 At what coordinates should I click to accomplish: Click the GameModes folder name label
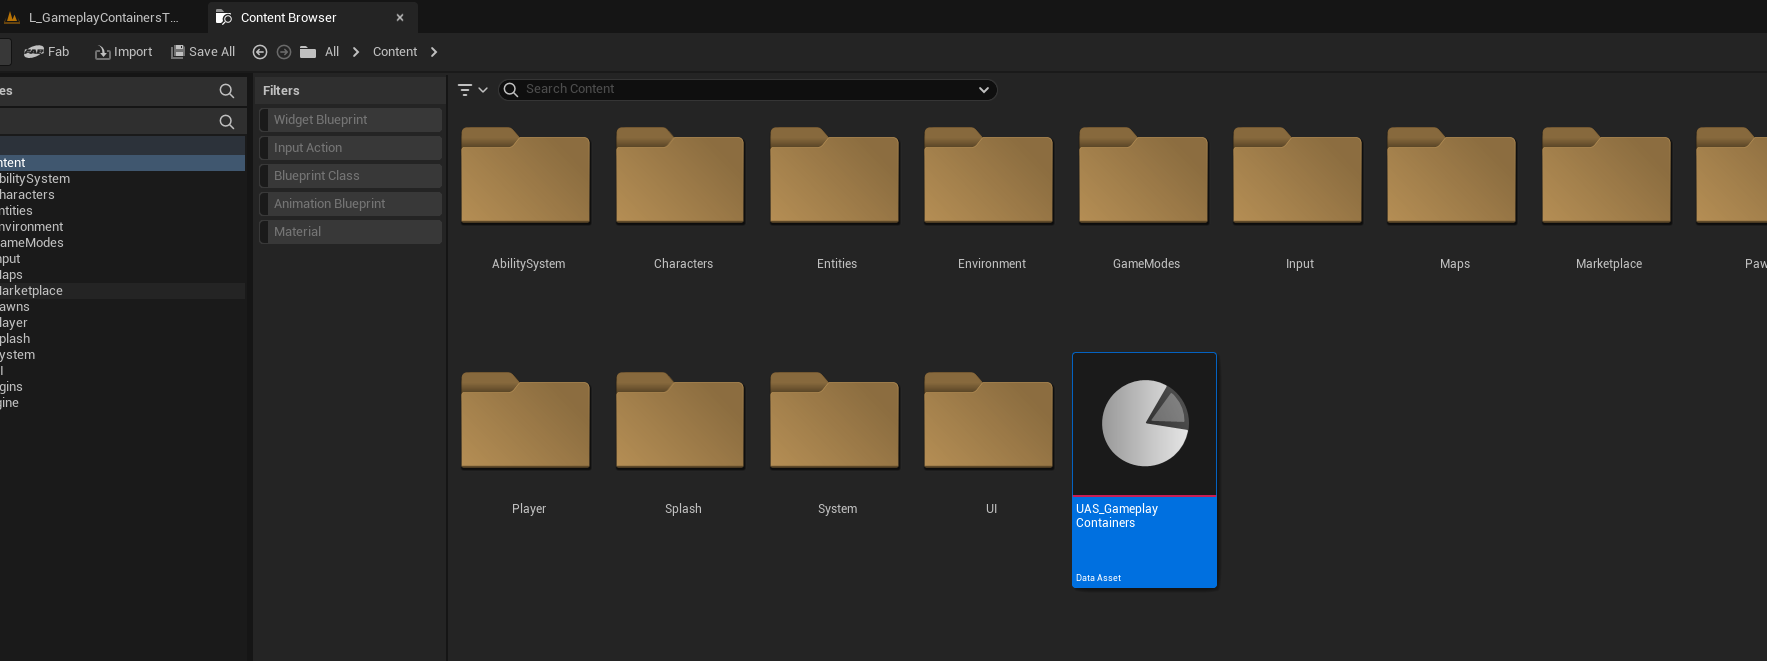pos(1146,264)
